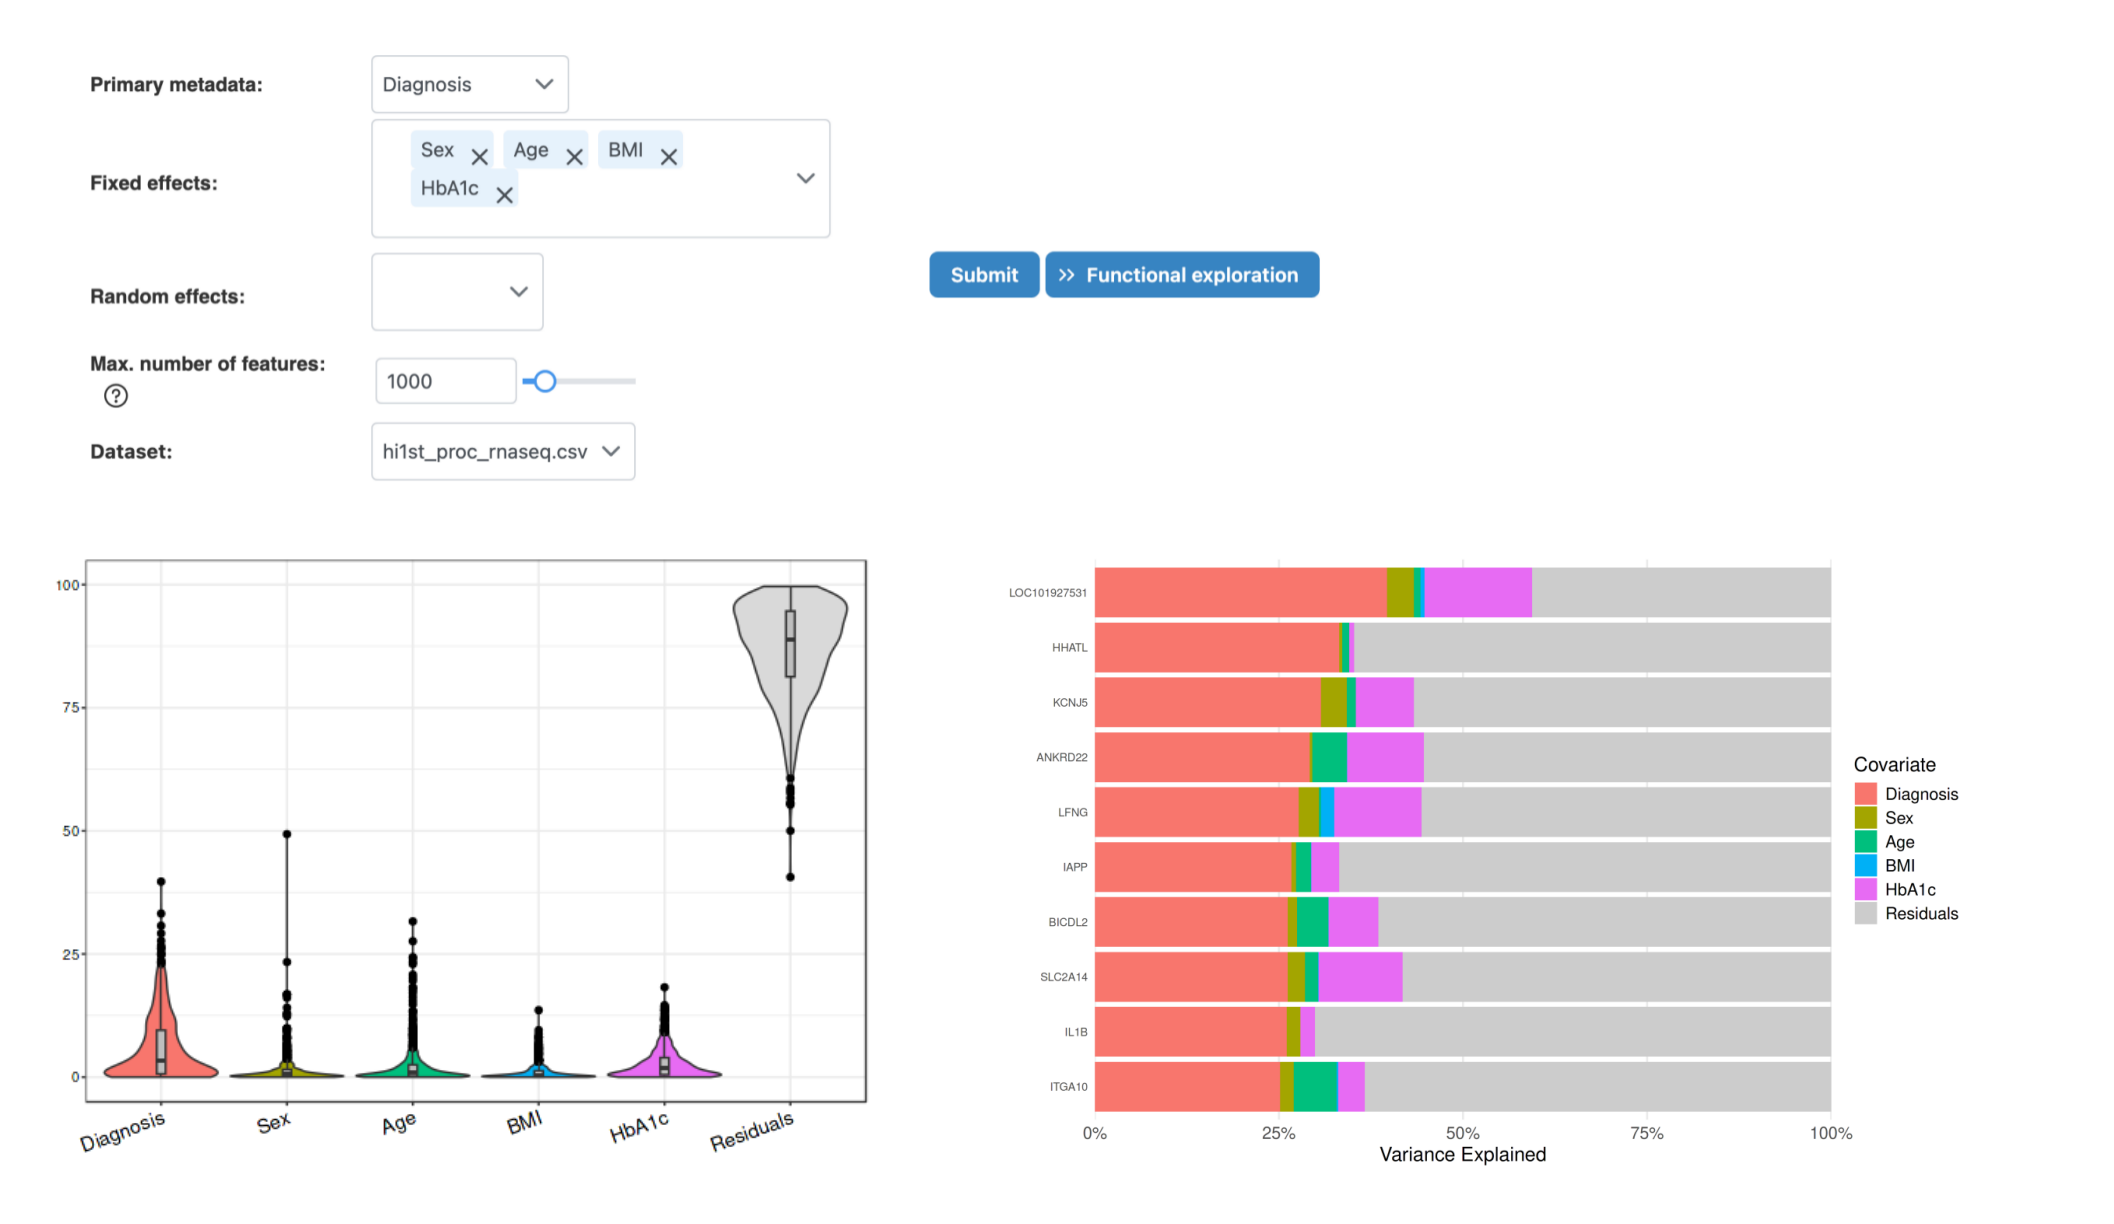Open the Primary metadata Diagnosis dropdown
The width and height of the screenshot is (2114, 1224).
469,84
